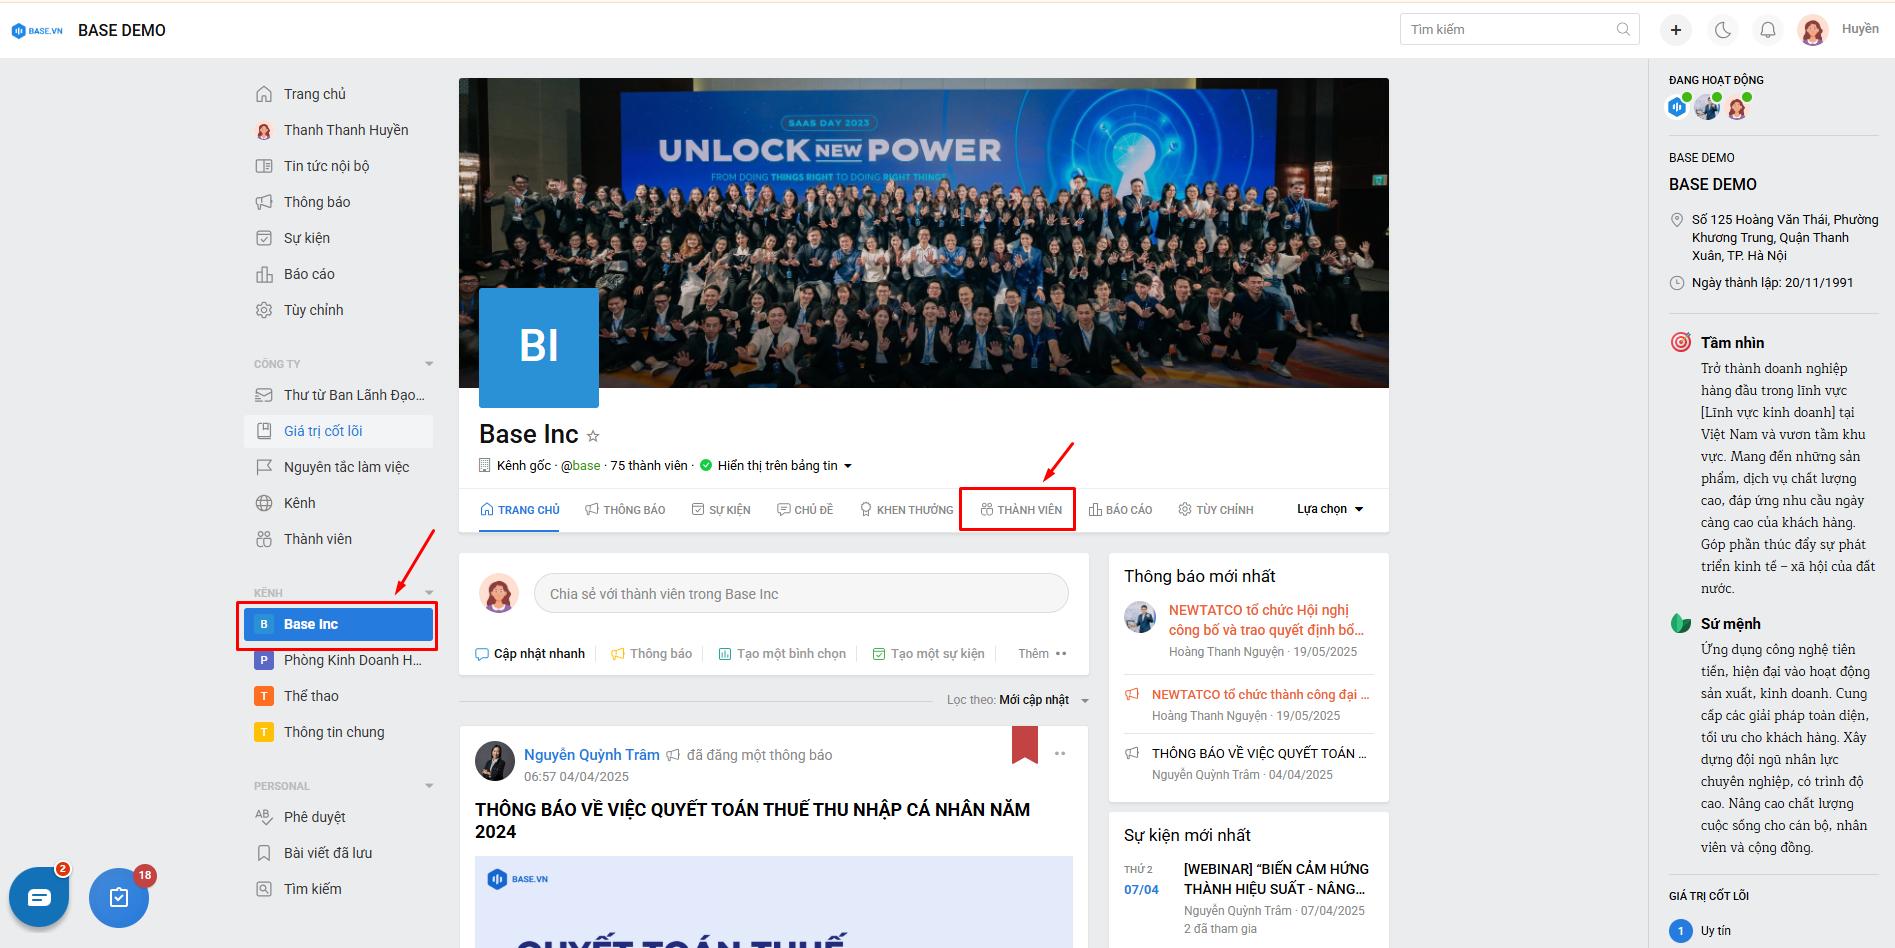Open Thanh Thanh Huyền profile link

346,130
